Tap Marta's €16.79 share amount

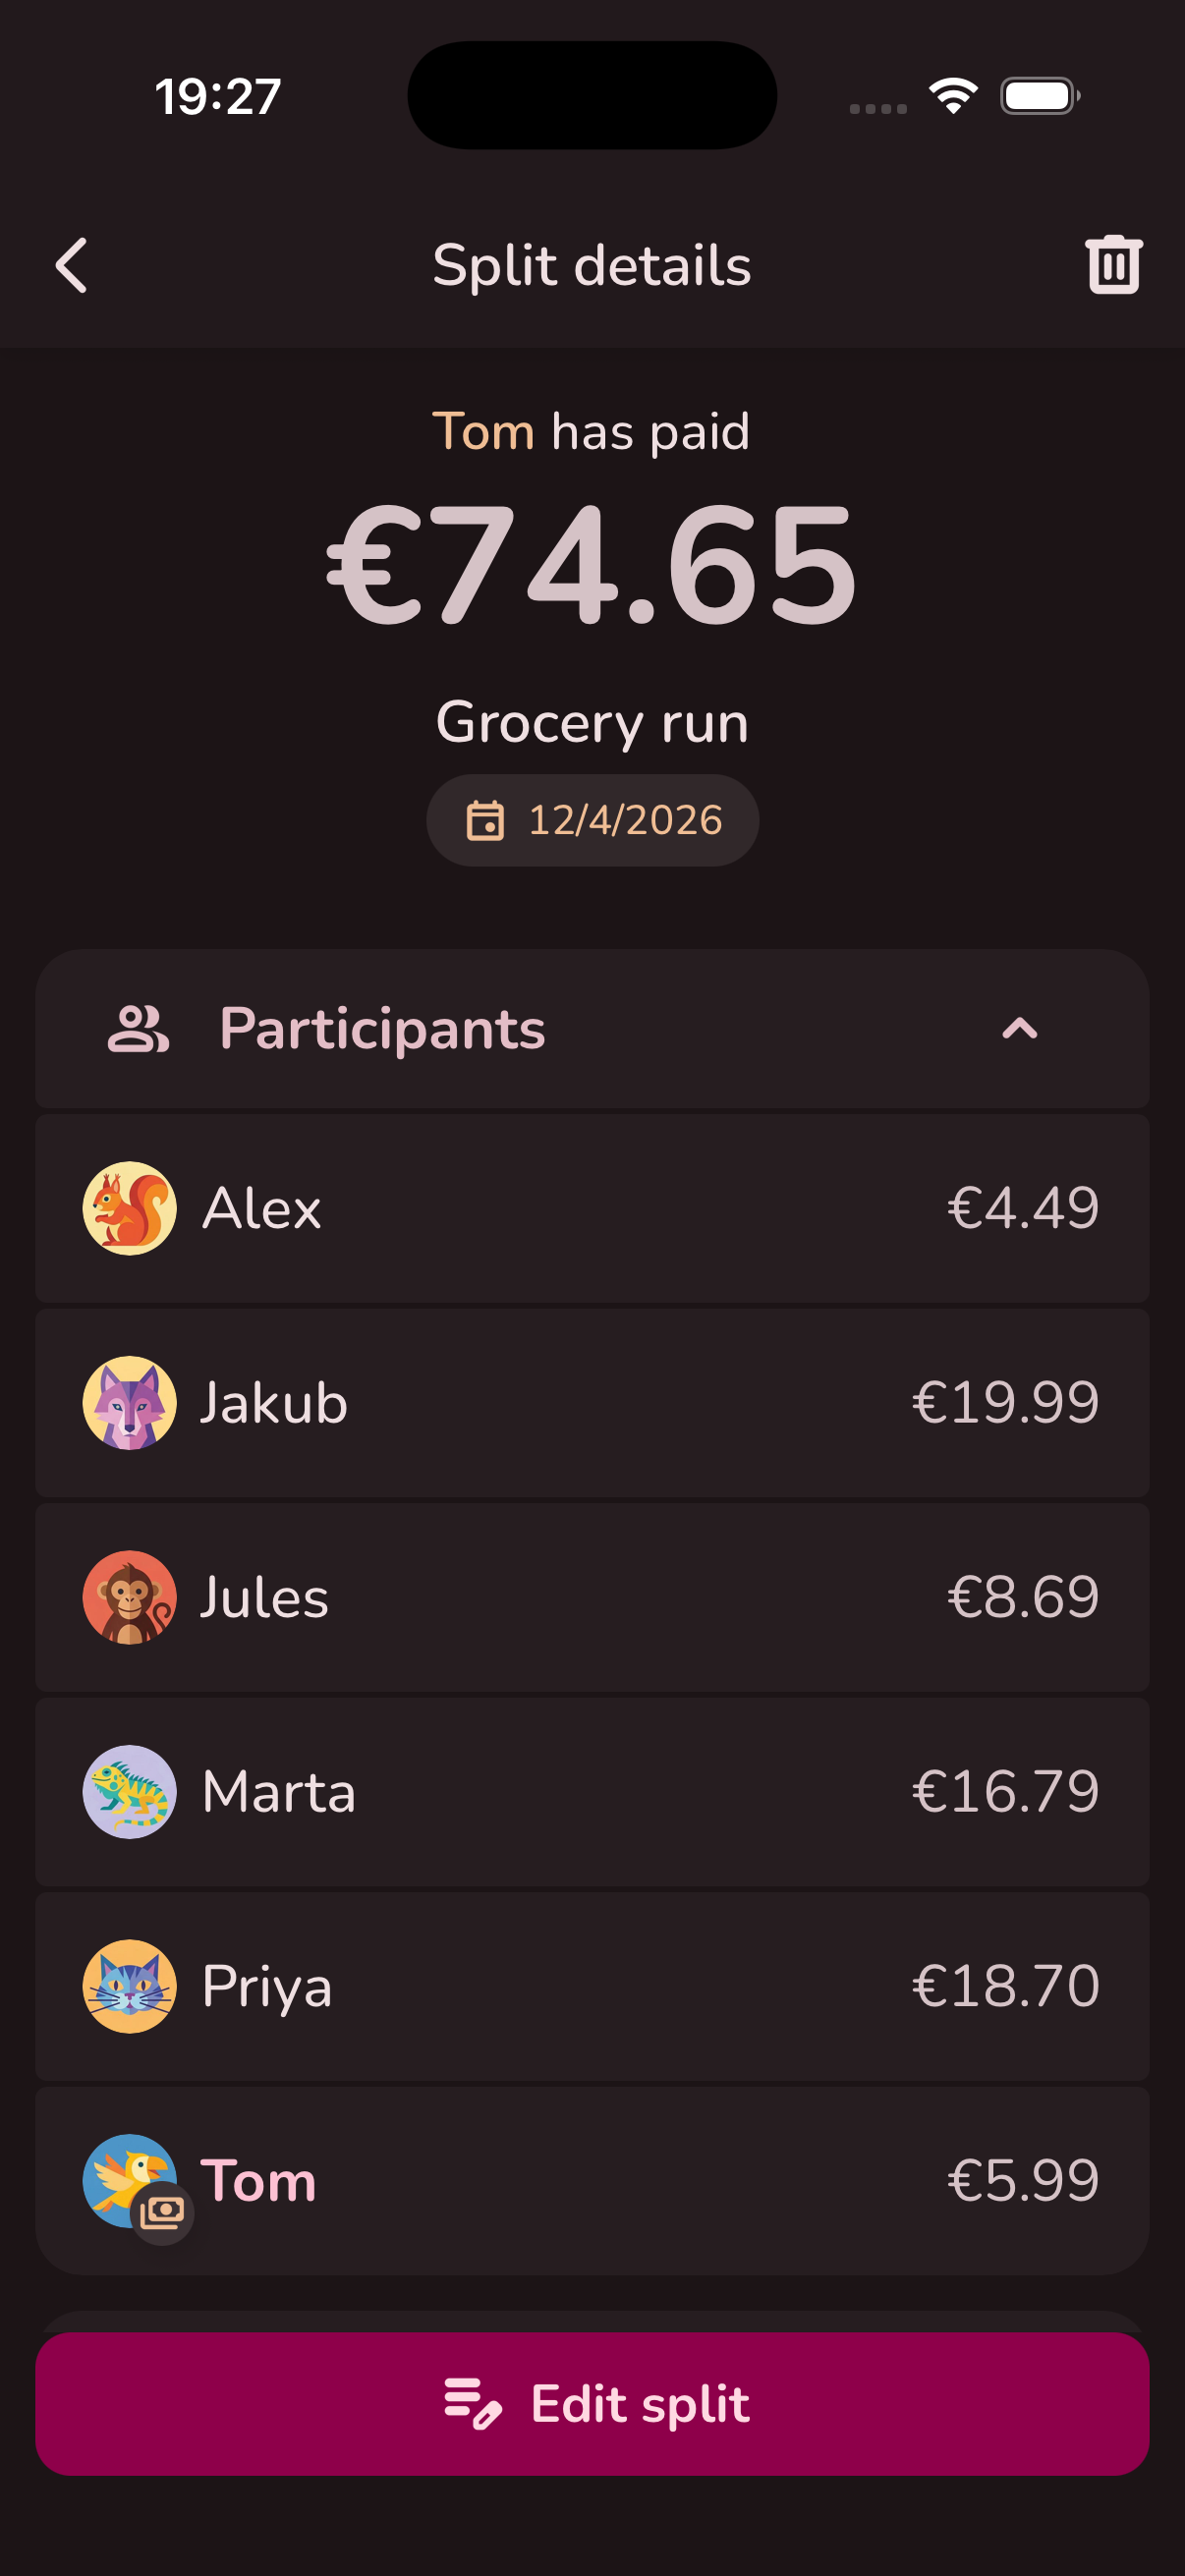click(x=1004, y=1791)
